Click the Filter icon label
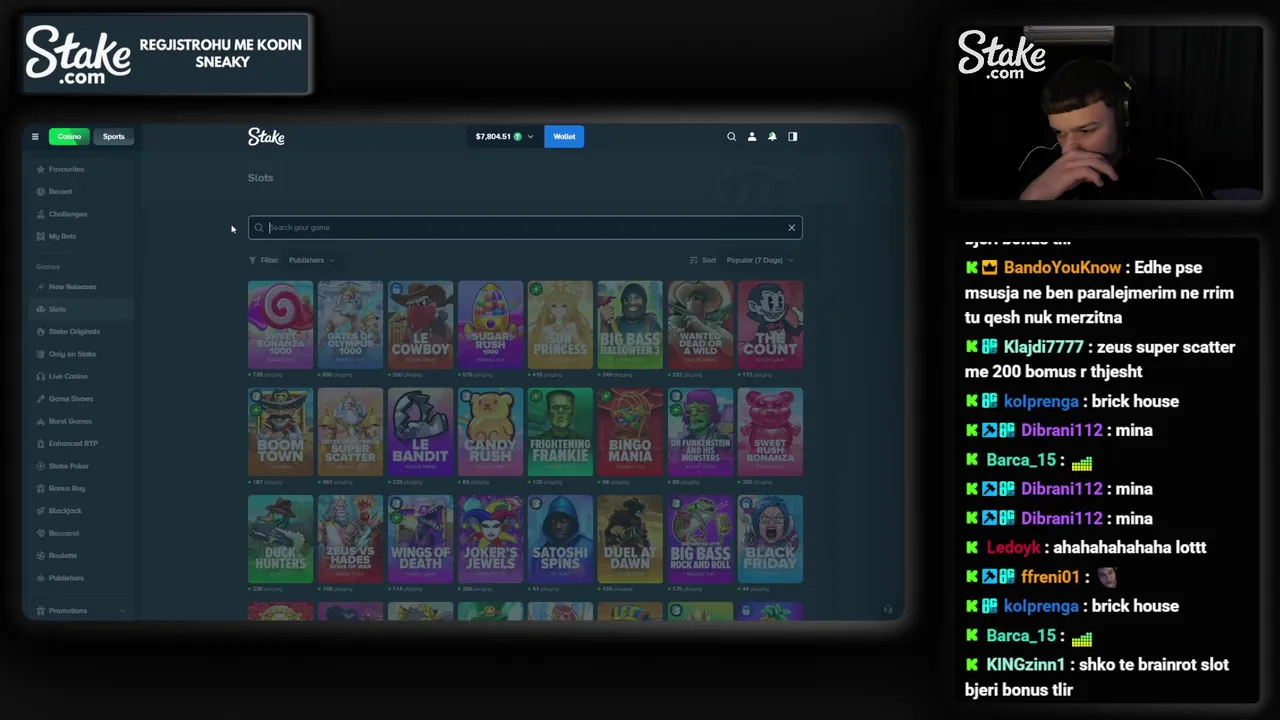1280x720 pixels. (264, 260)
